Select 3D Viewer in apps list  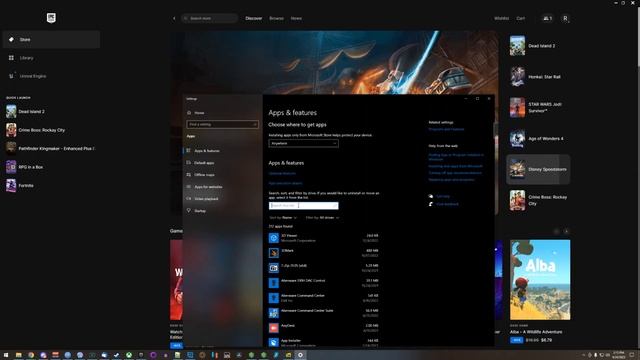point(323,238)
